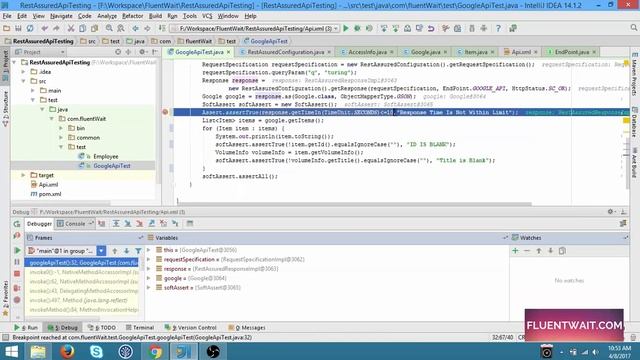Click the editor horizontal scrollbar
The image size is (640, 360).
pos(354,203)
